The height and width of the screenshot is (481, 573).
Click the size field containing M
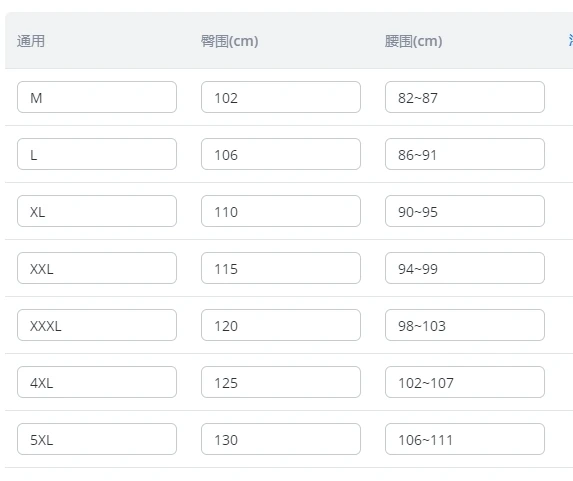click(97, 97)
